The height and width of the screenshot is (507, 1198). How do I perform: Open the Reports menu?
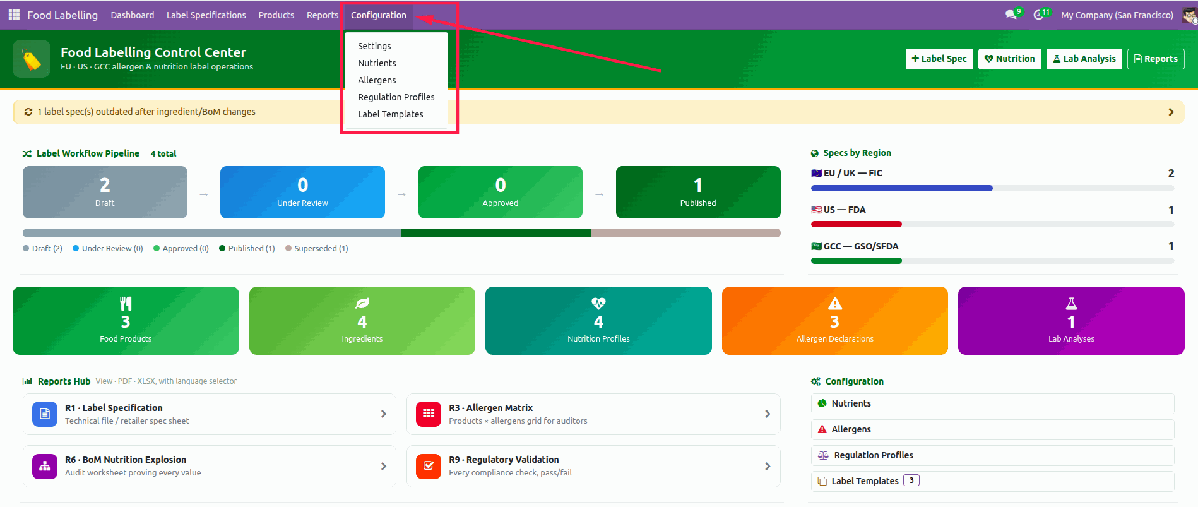[x=322, y=15]
